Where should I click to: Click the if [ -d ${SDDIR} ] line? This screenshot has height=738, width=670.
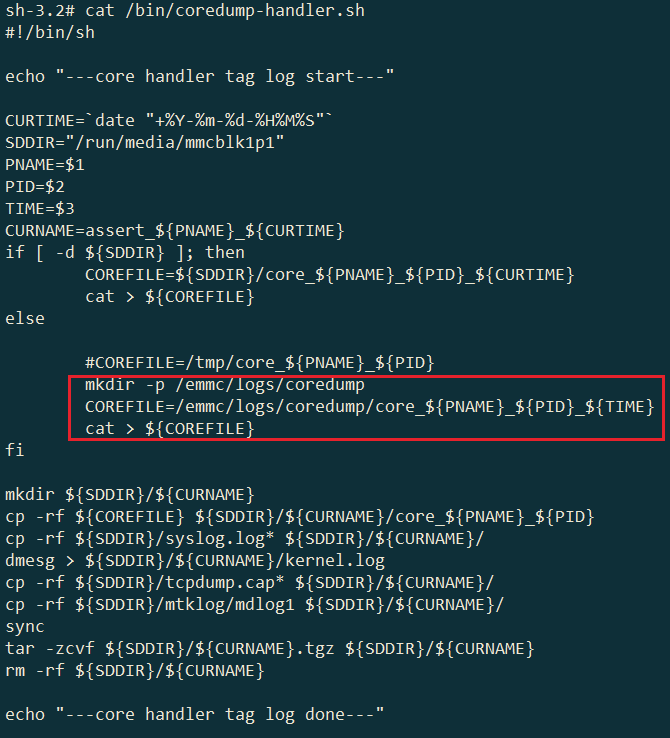coord(125,253)
